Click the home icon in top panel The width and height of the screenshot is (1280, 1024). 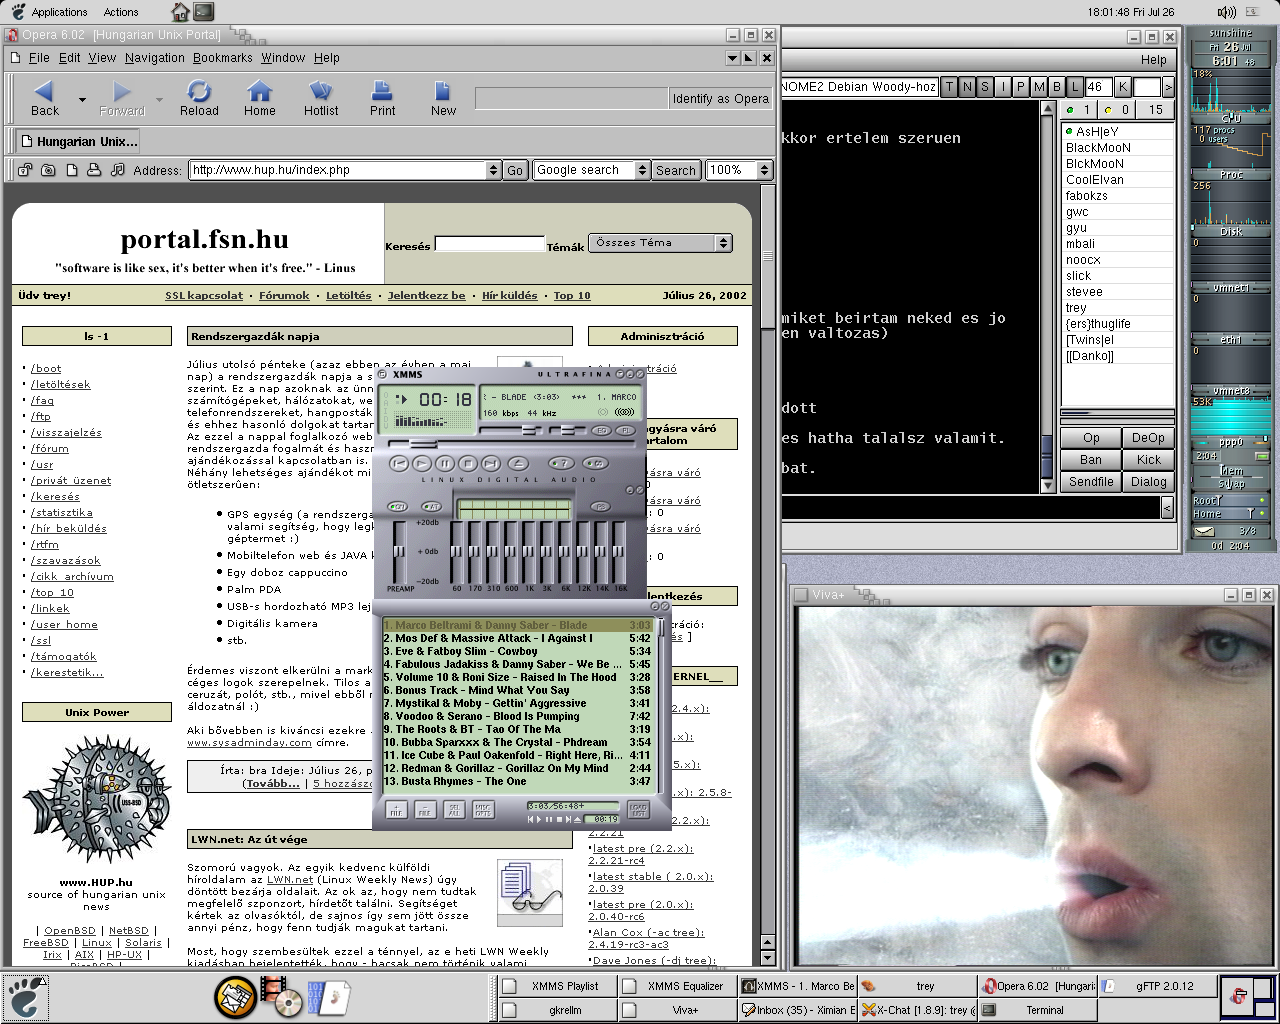point(180,12)
